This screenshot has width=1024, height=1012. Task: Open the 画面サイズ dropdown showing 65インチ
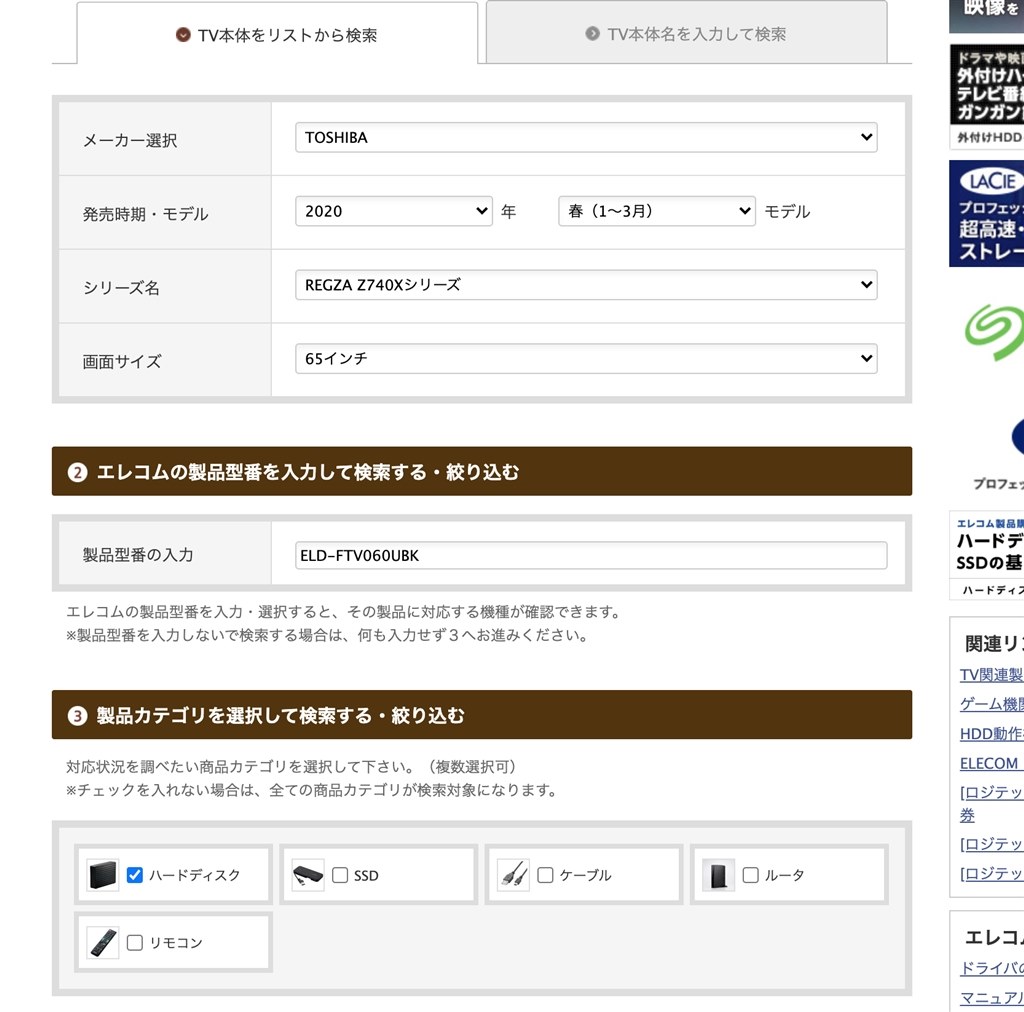(x=586, y=358)
